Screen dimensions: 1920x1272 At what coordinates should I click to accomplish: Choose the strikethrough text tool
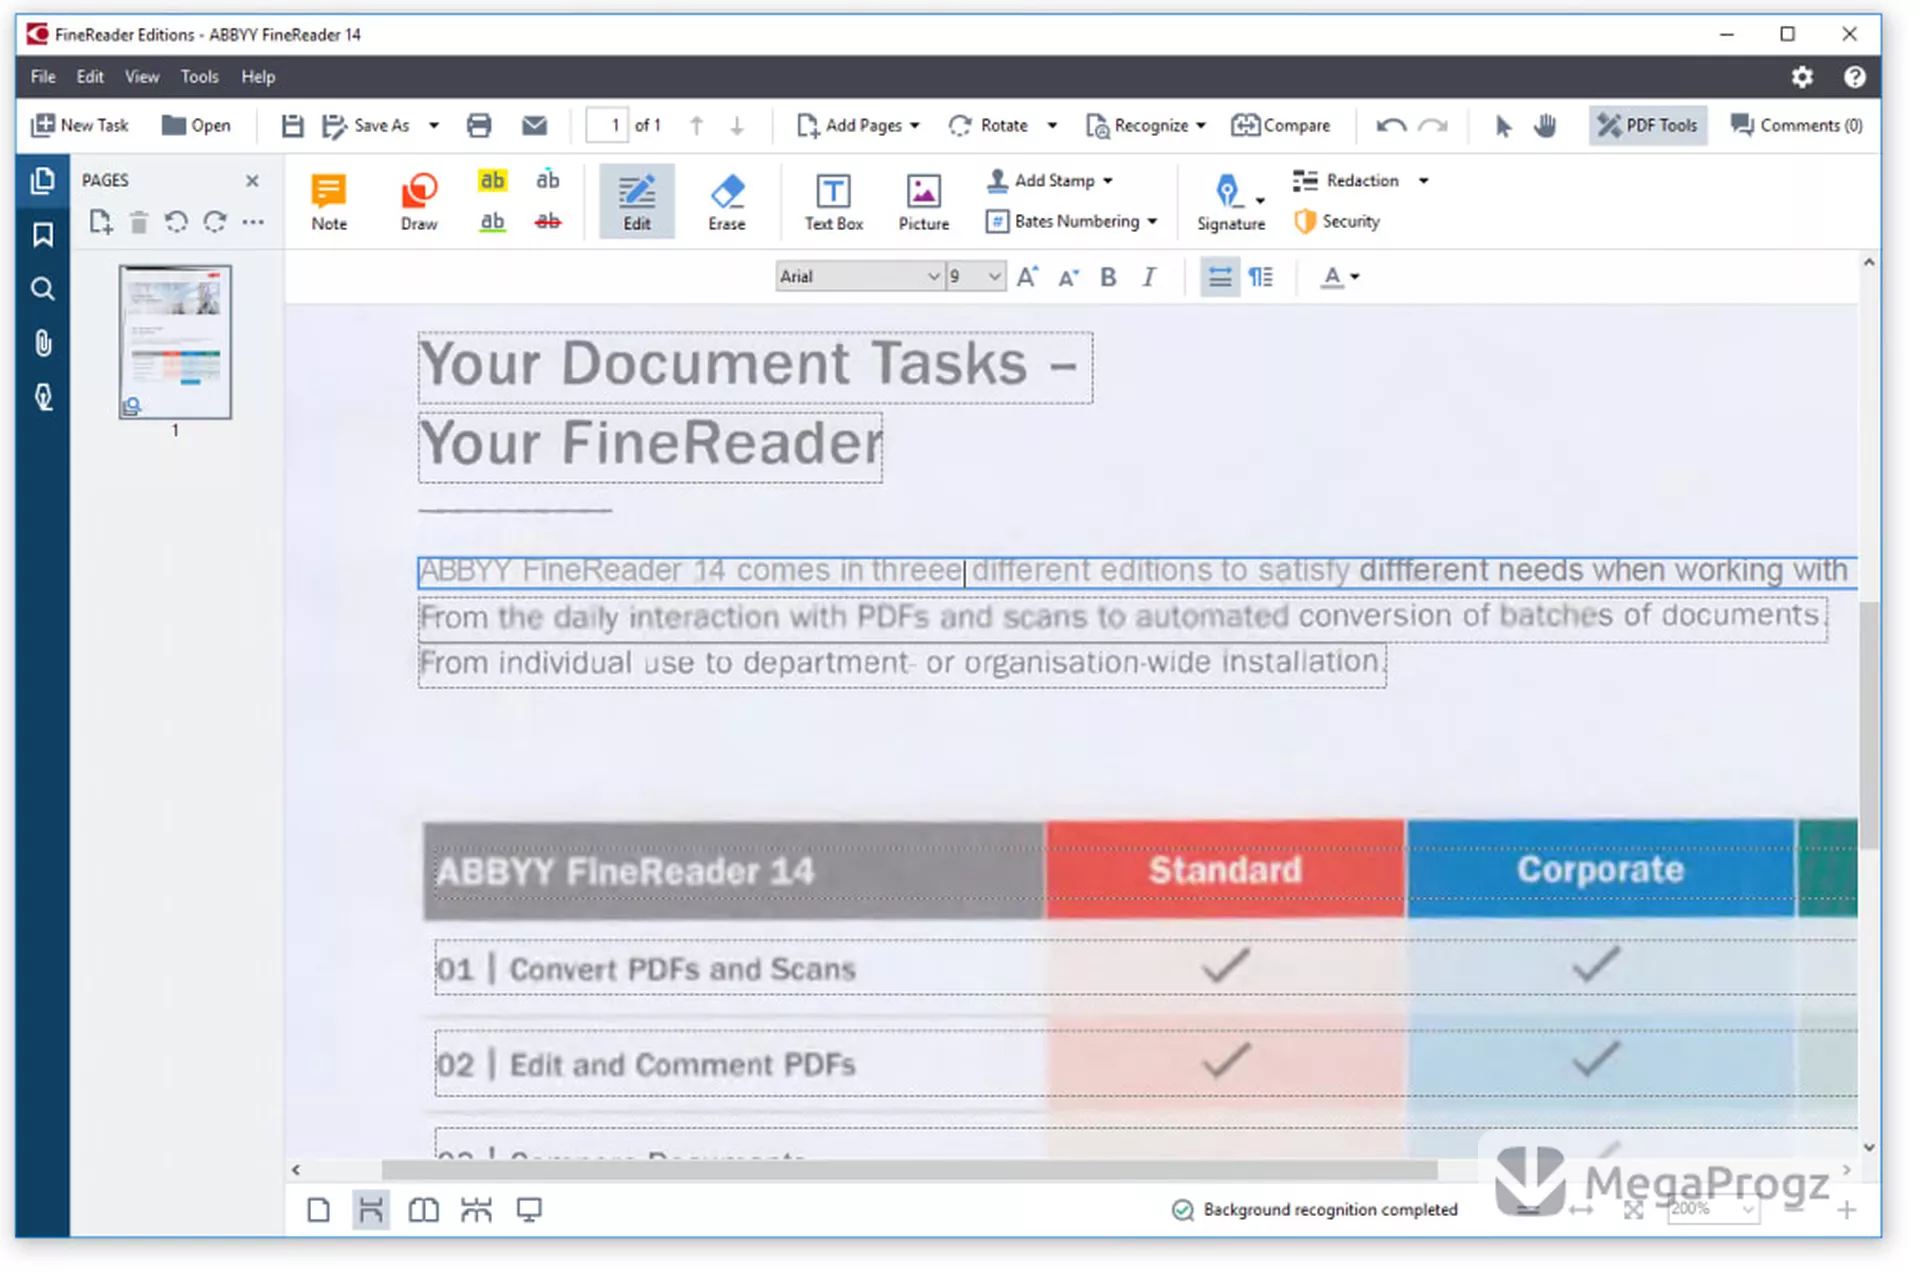[548, 221]
